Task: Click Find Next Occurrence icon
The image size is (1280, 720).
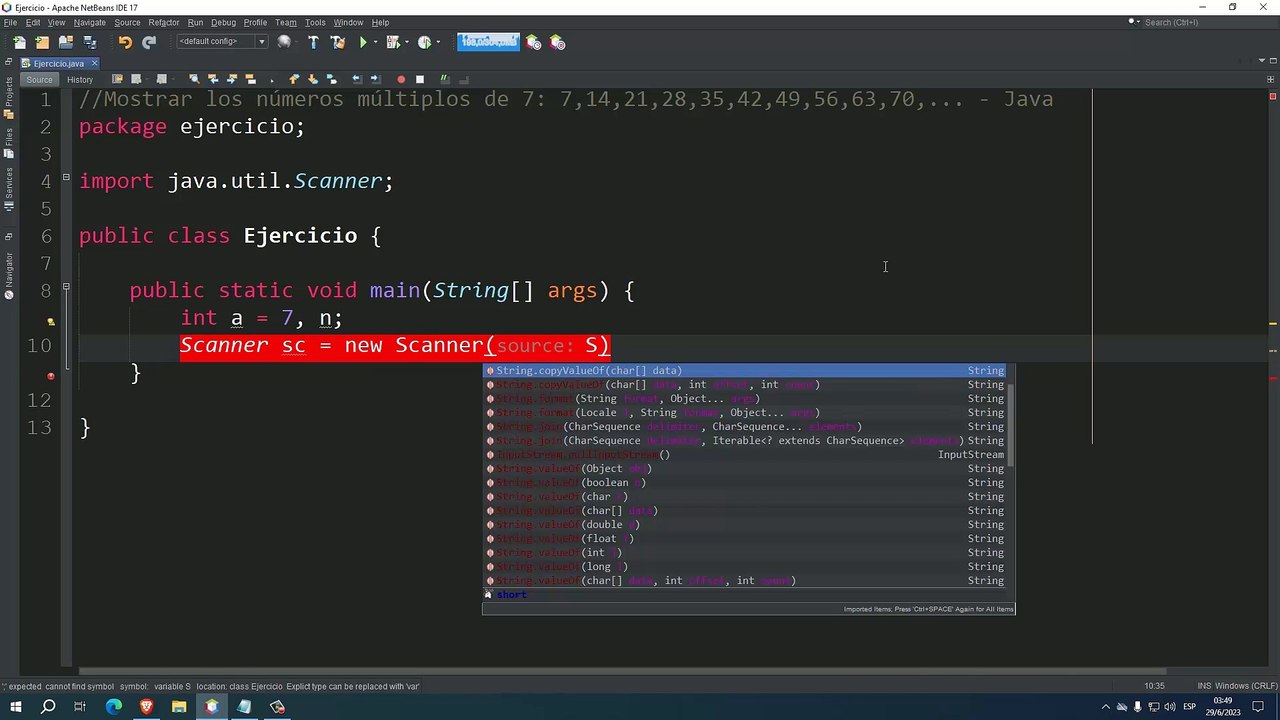Action: click(232, 79)
